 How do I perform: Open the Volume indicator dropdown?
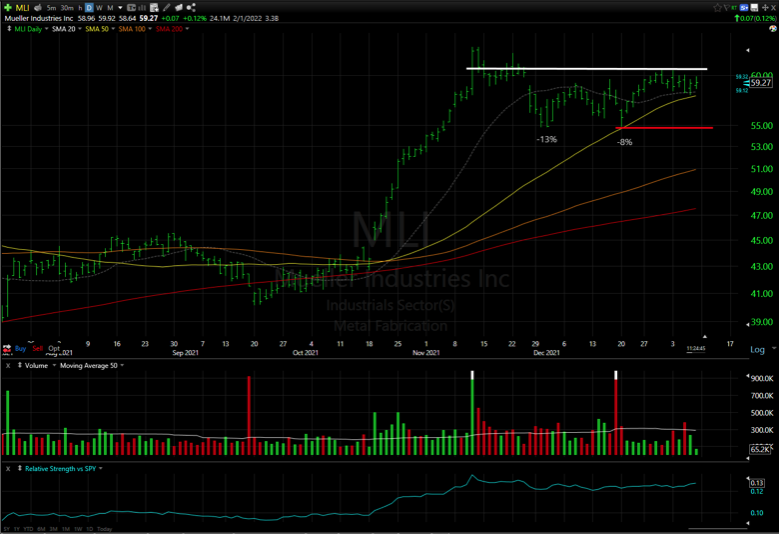54,366
